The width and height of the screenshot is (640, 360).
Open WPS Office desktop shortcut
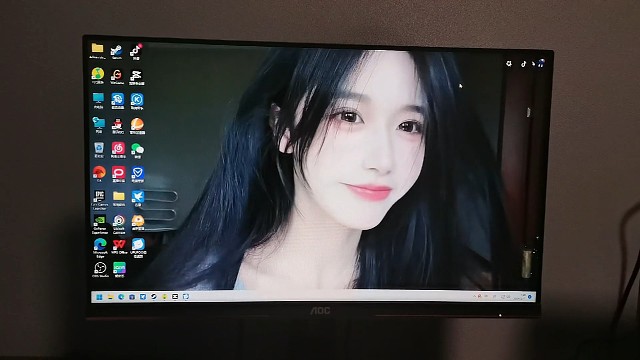pos(119,244)
